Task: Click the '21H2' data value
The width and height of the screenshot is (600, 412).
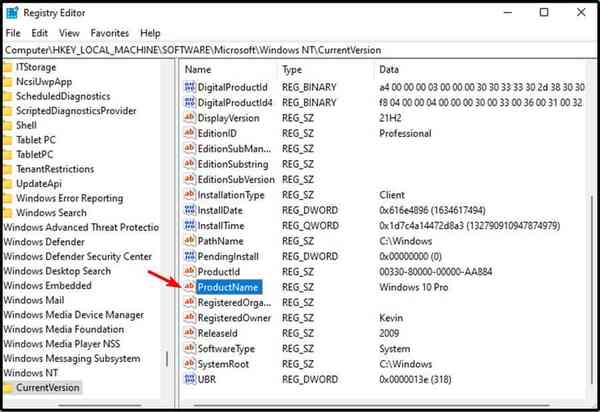Action: 390,118
